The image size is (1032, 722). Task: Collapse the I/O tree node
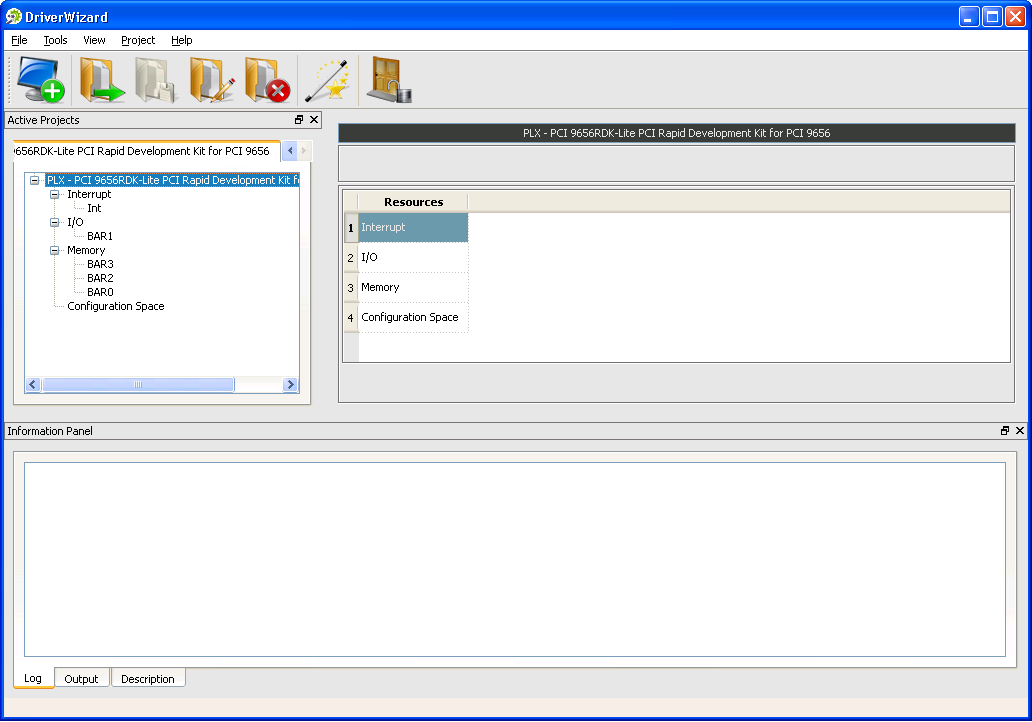pyautogui.click(x=55, y=222)
